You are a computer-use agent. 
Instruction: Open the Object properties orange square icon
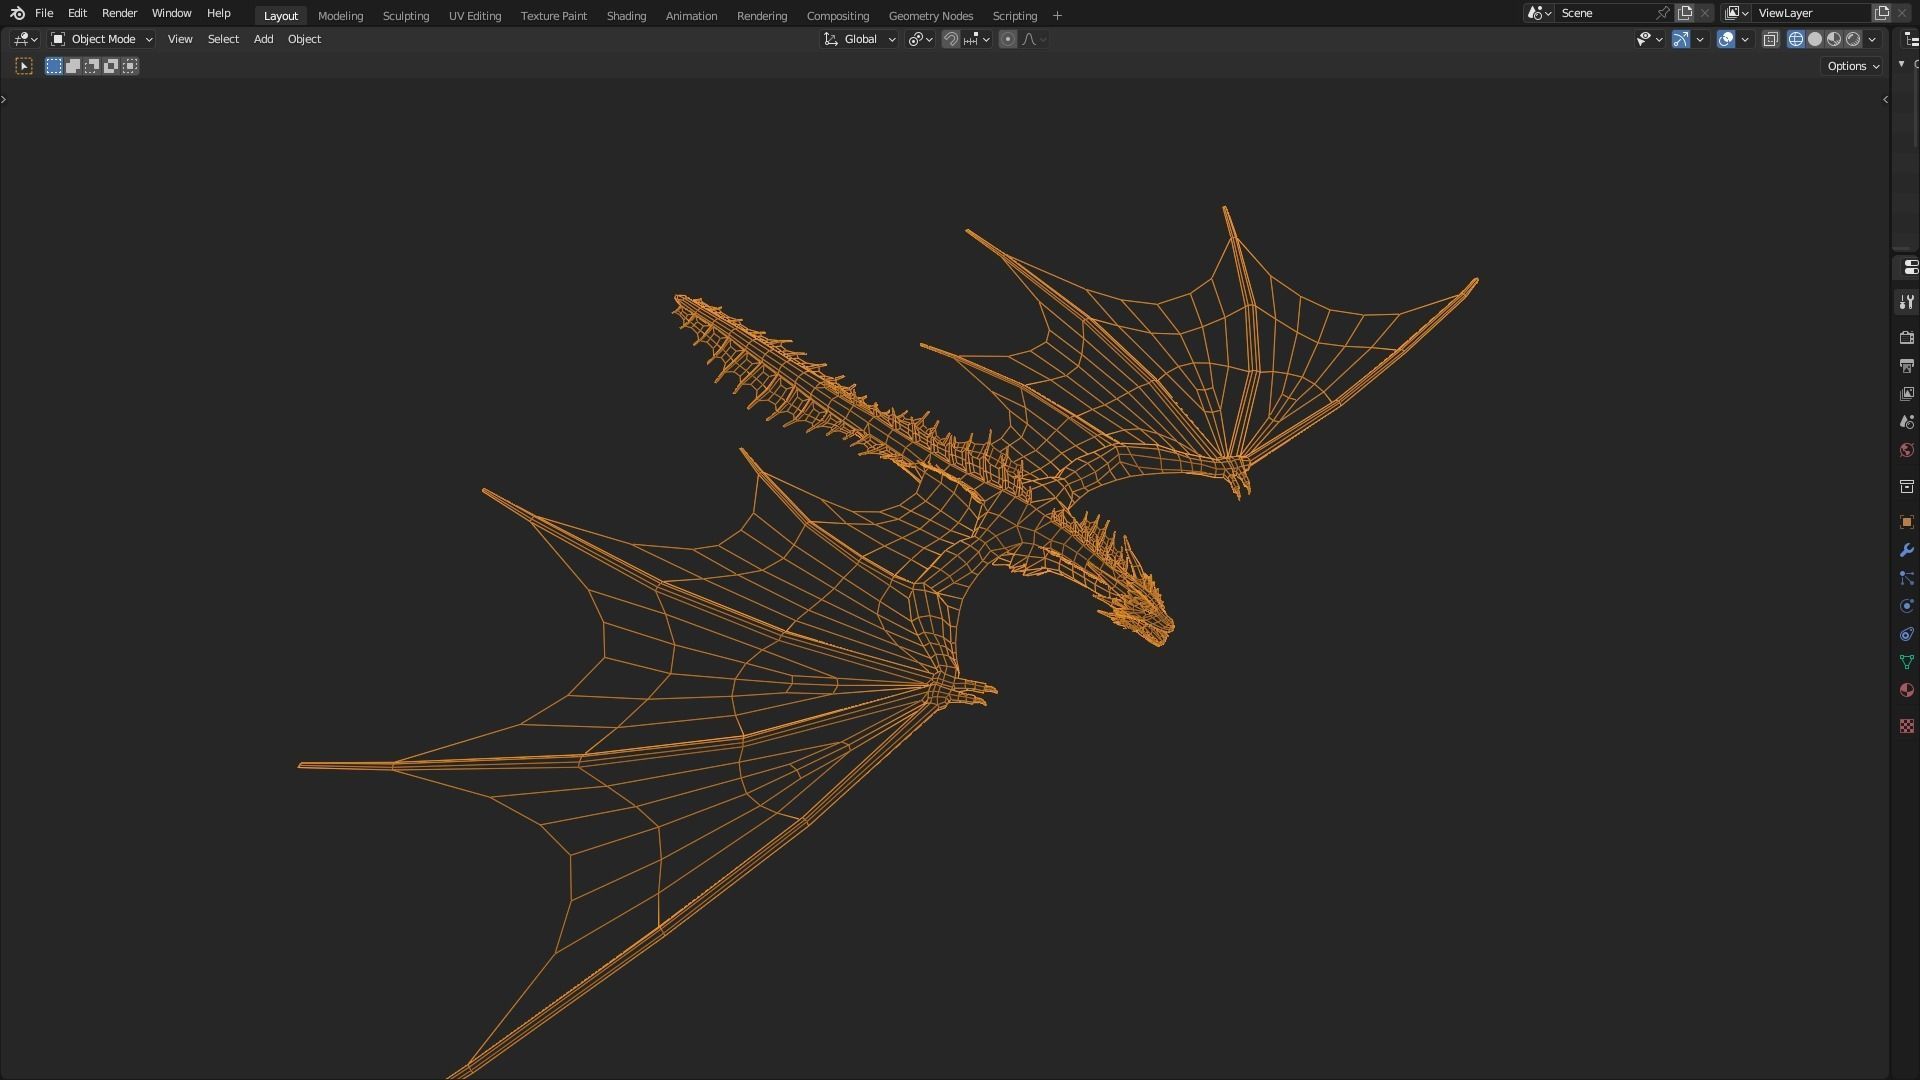click(x=1906, y=522)
